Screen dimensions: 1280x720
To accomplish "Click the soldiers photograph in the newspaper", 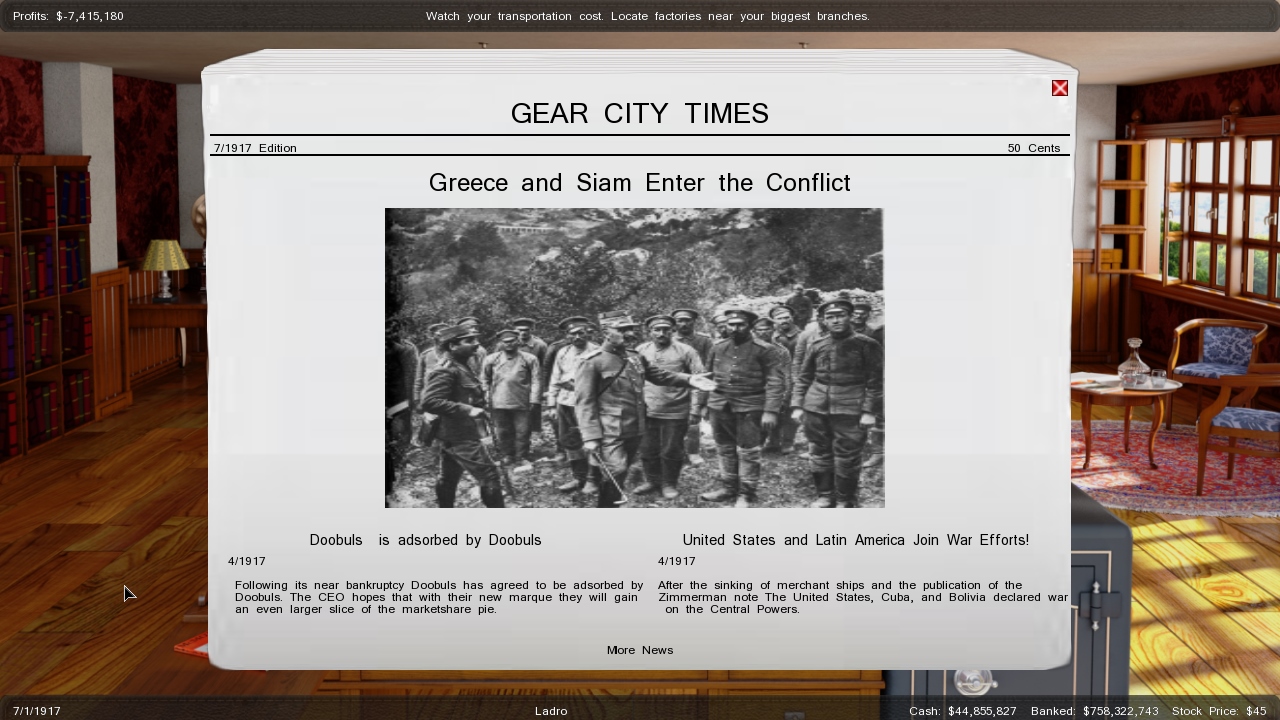I will [x=634, y=358].
